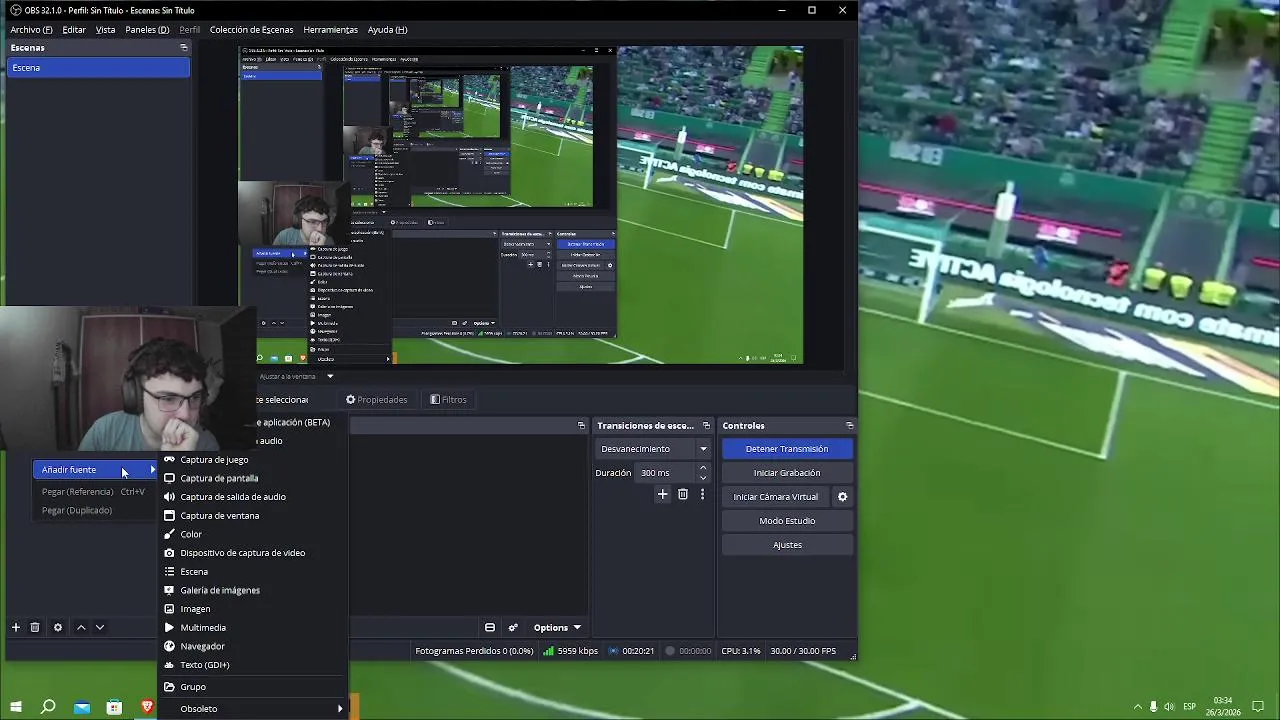Open transition properties three-dot menu
The image size is (1280, 720).
[702, 494]
